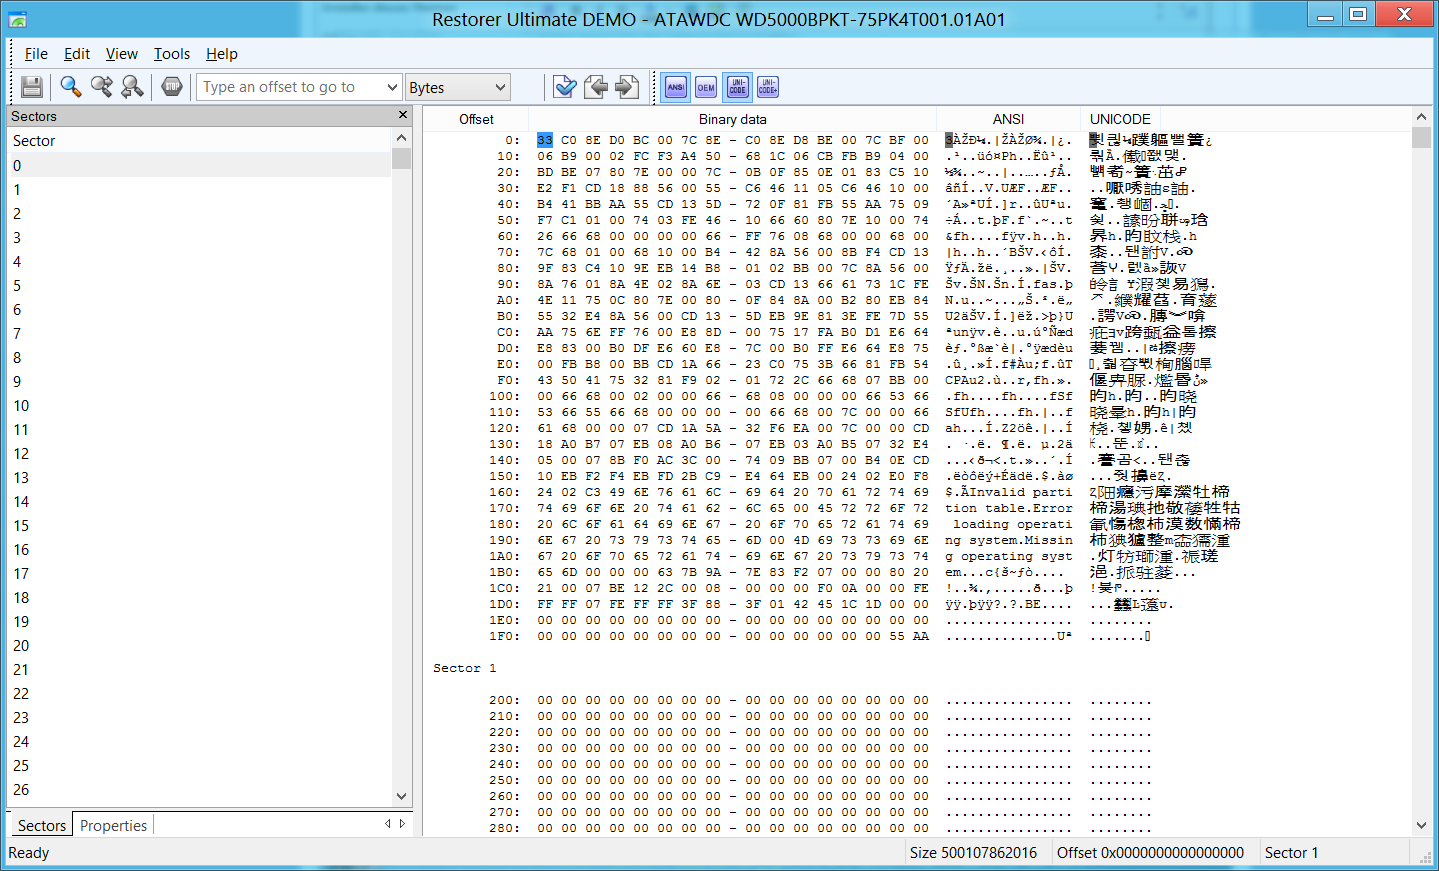
Task: Click the Binary data column header
Action: (733, 119)
